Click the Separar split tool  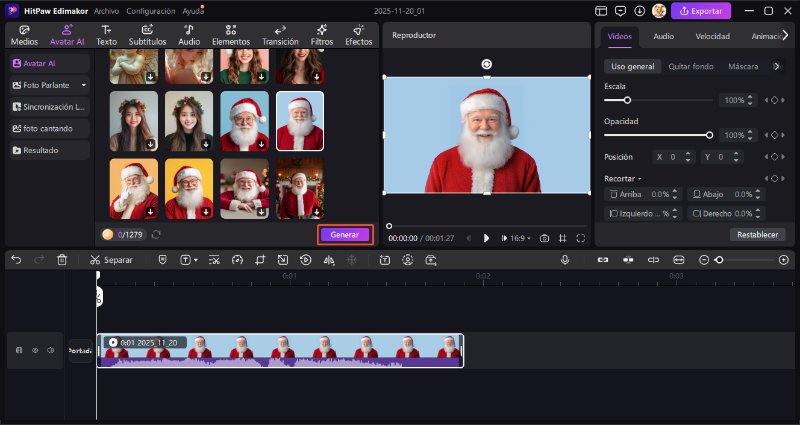(111, 260)
